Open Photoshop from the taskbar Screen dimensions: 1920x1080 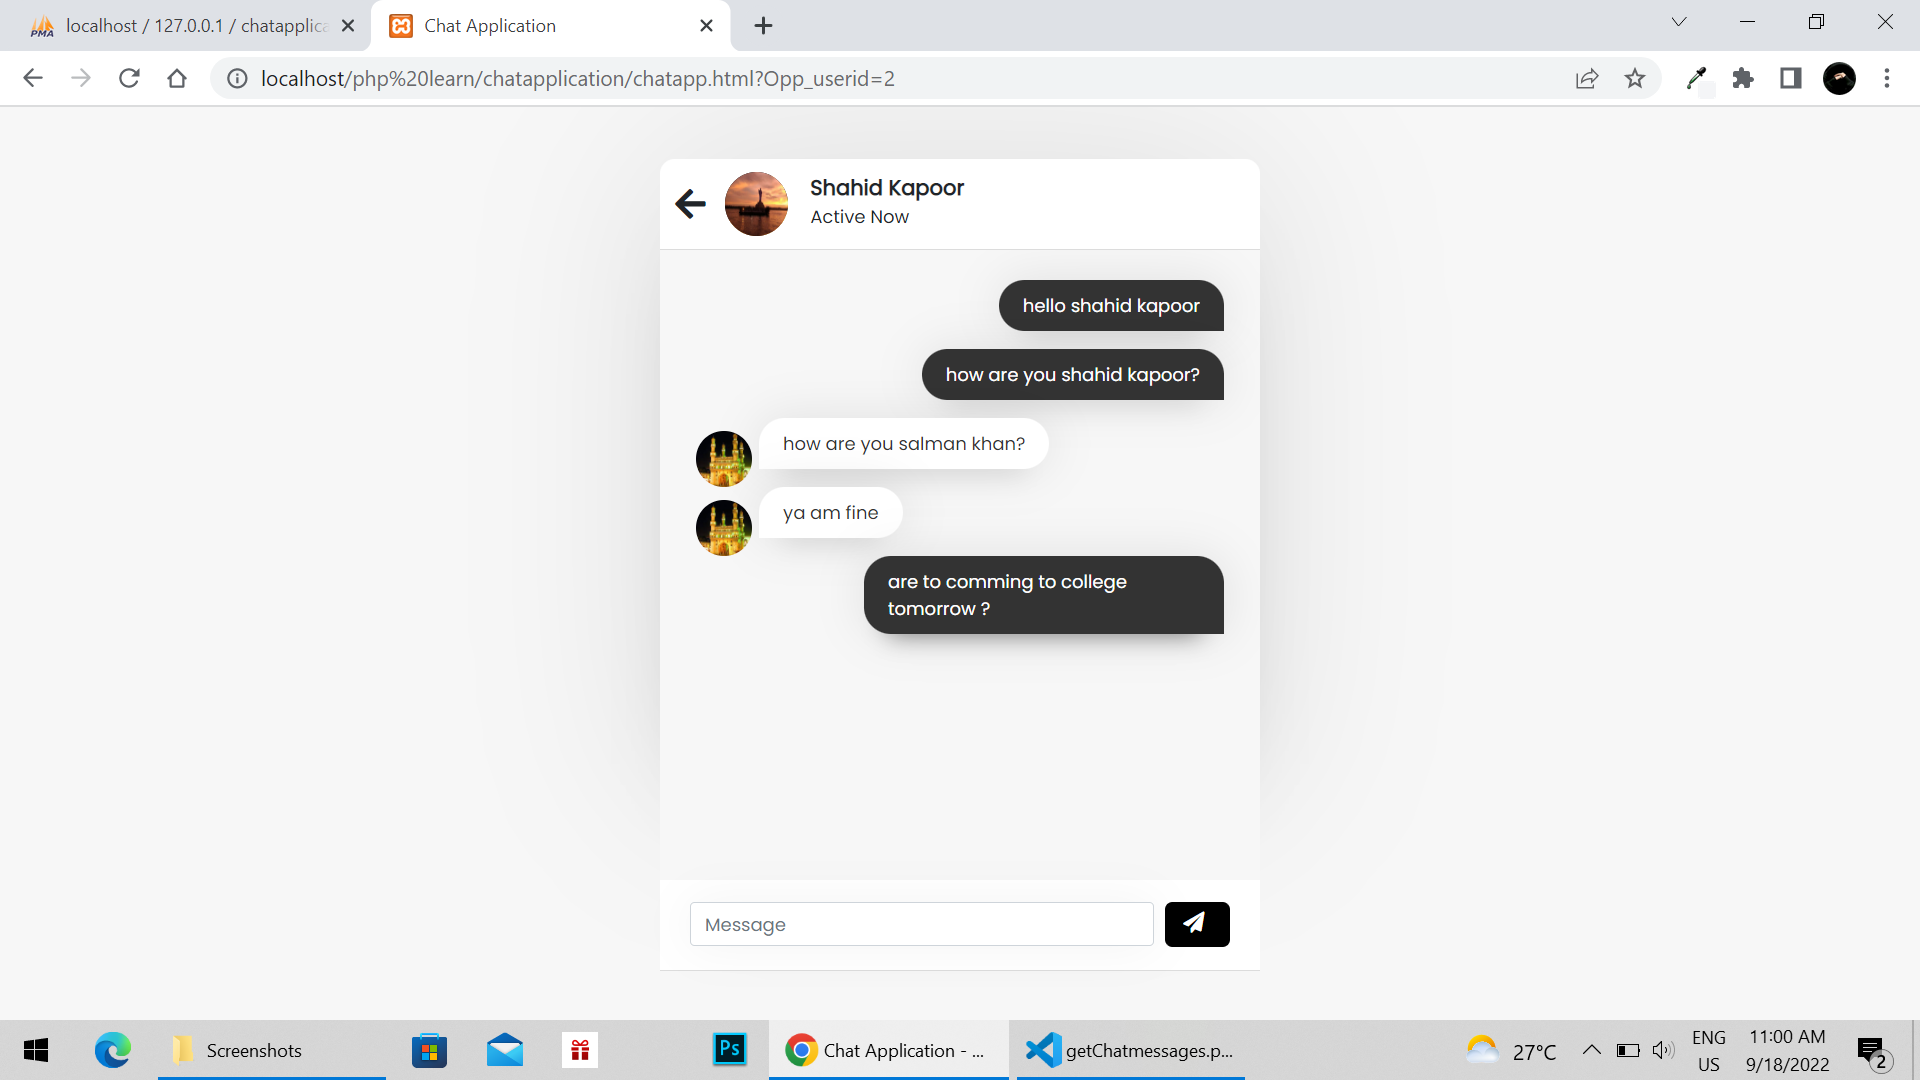pyautogui.click(x=730, y=1049)
